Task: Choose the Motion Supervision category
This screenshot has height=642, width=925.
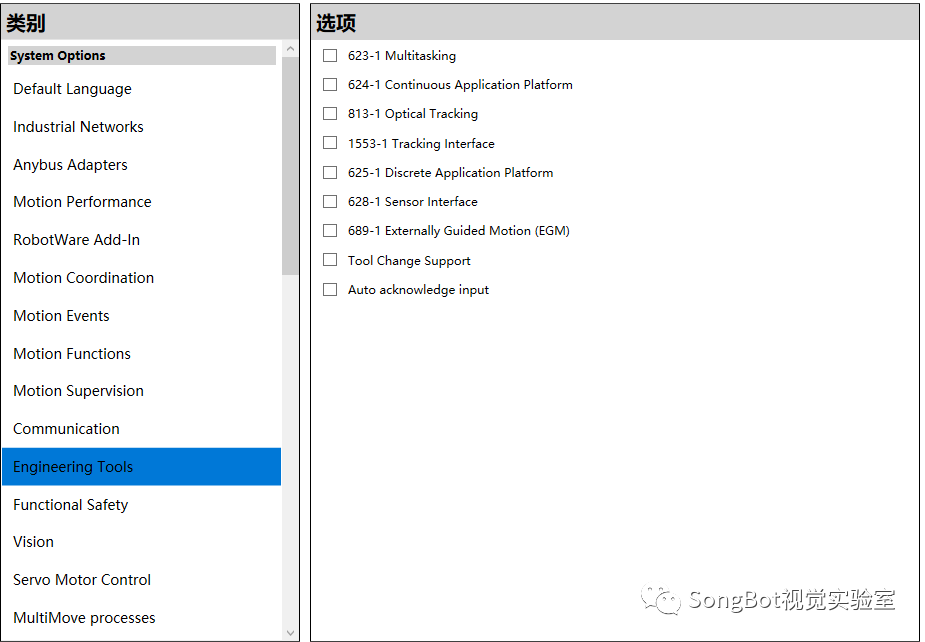Action: coord(142,391)
